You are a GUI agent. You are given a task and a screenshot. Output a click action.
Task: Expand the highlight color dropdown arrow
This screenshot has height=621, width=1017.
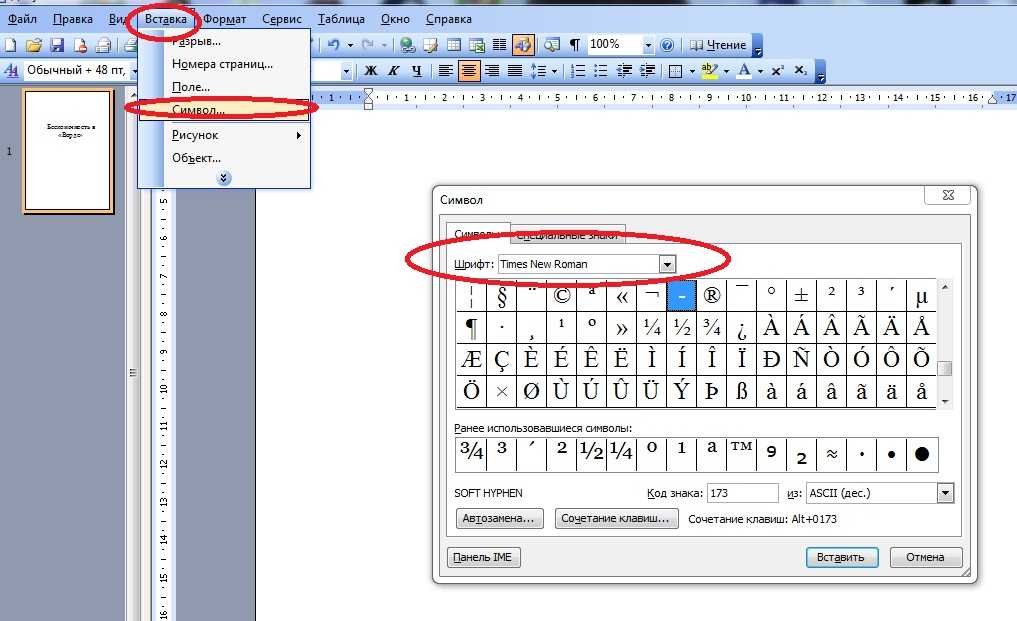[726, 71]
